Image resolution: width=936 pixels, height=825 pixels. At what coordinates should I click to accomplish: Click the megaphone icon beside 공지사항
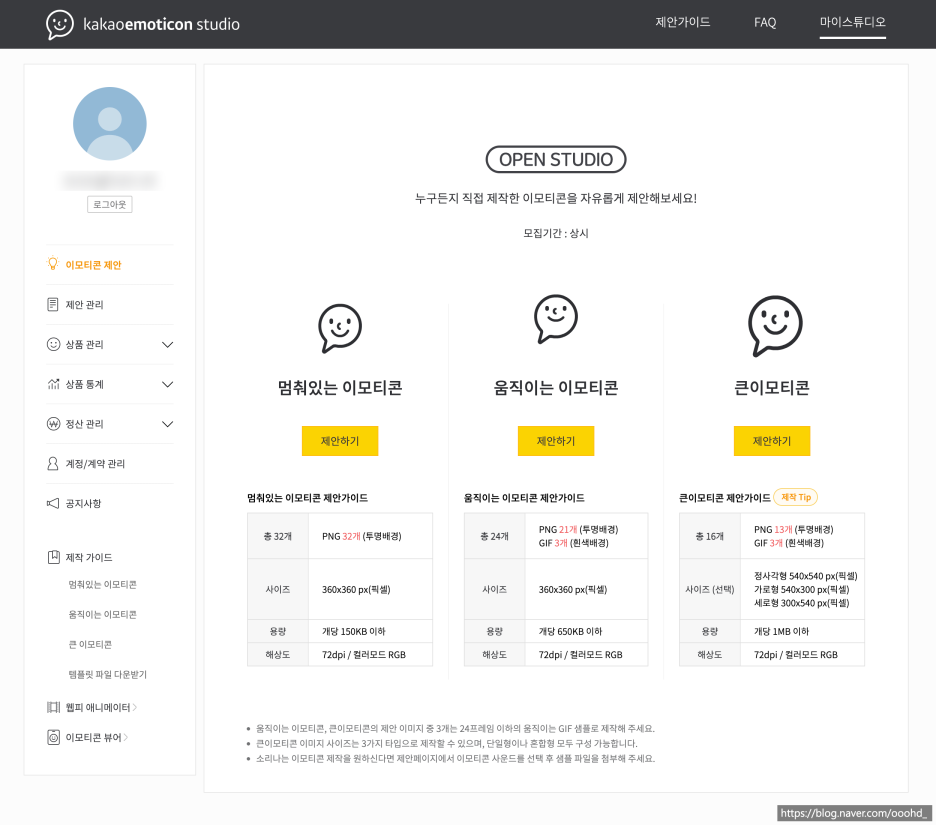coord(53,503)
